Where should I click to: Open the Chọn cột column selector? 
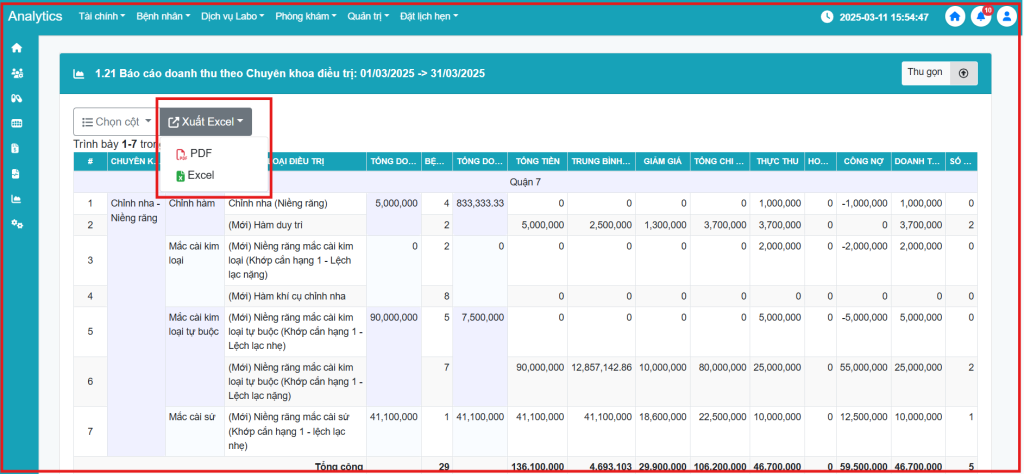tap(115, 122)
